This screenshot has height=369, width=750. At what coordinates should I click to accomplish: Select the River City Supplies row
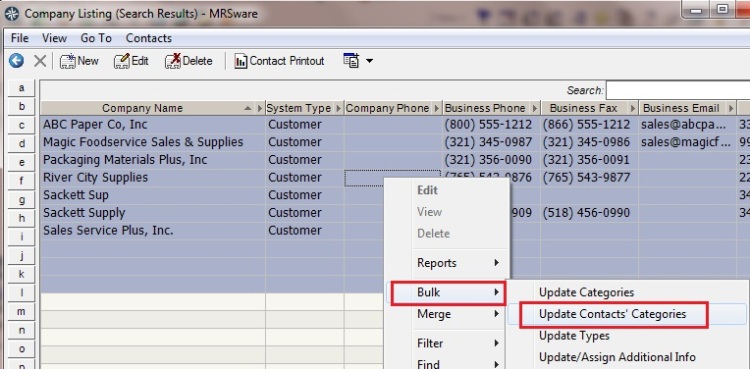[x=395, y=178]
